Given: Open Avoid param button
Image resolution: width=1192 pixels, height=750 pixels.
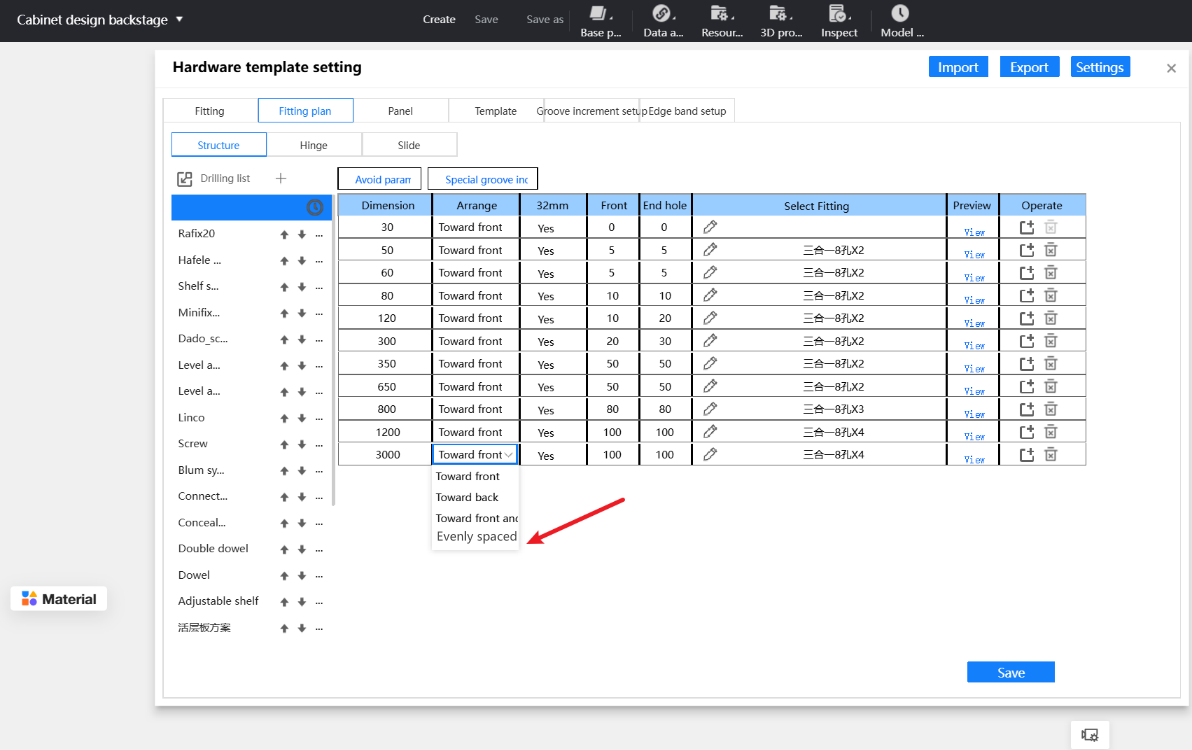Looking at the screenshot, I should (x=379, y=179).
